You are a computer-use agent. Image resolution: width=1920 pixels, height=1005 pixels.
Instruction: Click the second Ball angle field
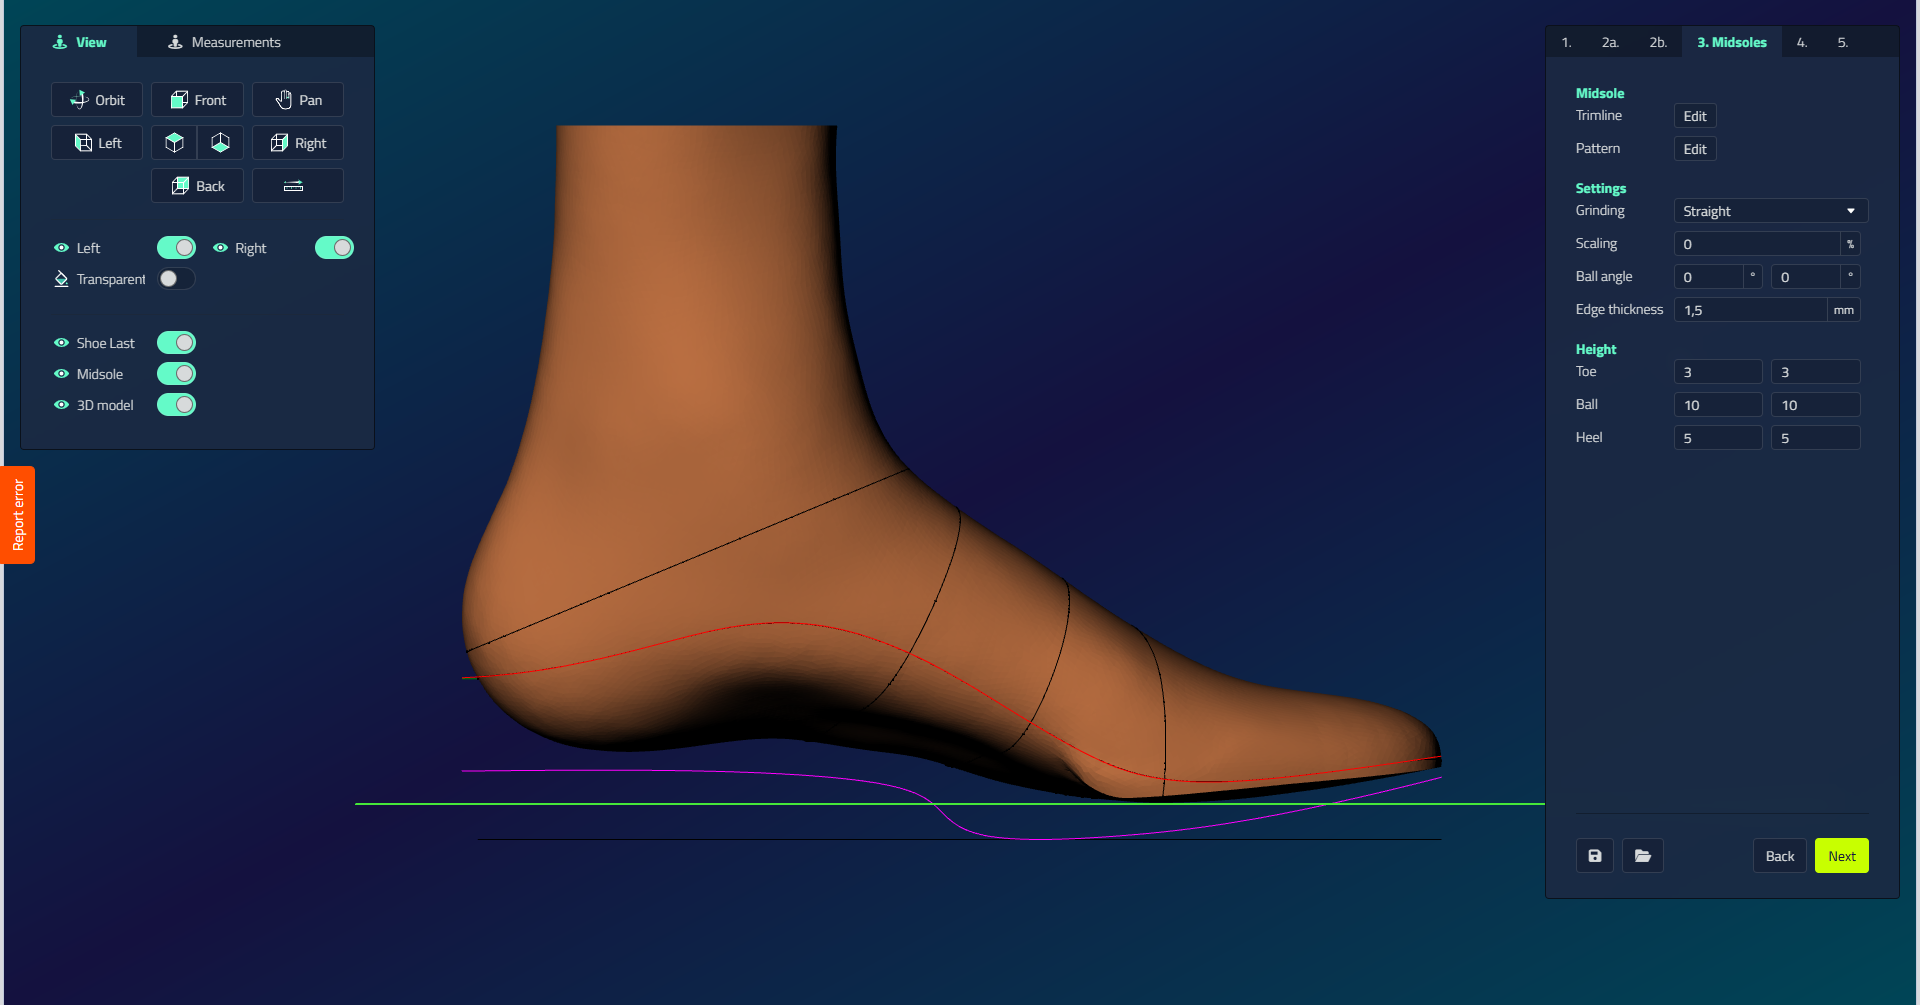pos(1805,277)
